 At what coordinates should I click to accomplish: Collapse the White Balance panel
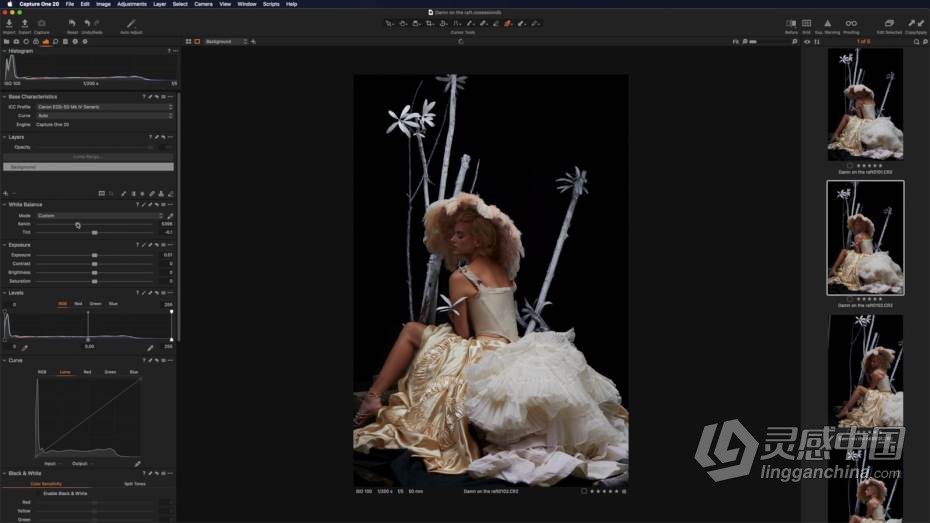click(x=5, y=205)
